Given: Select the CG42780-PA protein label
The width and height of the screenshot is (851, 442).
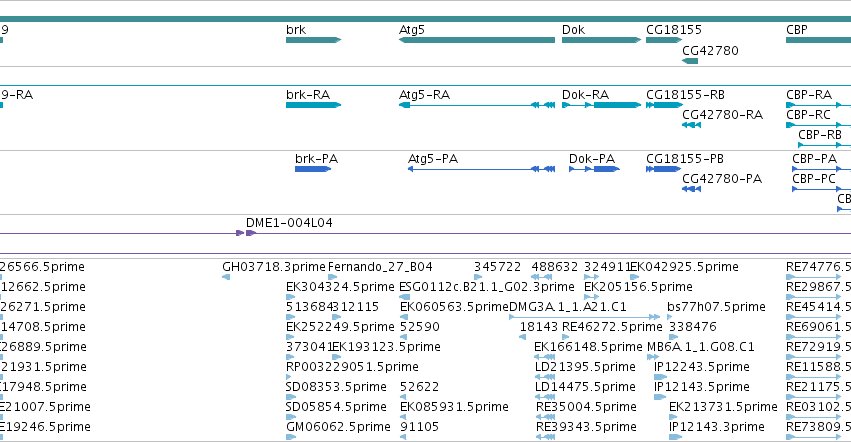Looking at the screenshot, I should click(x=722, y=179).
